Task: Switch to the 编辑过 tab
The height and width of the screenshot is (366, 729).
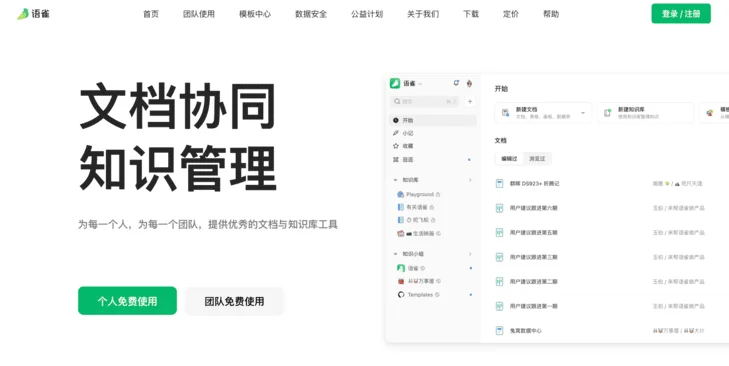Action: point(509,159)
